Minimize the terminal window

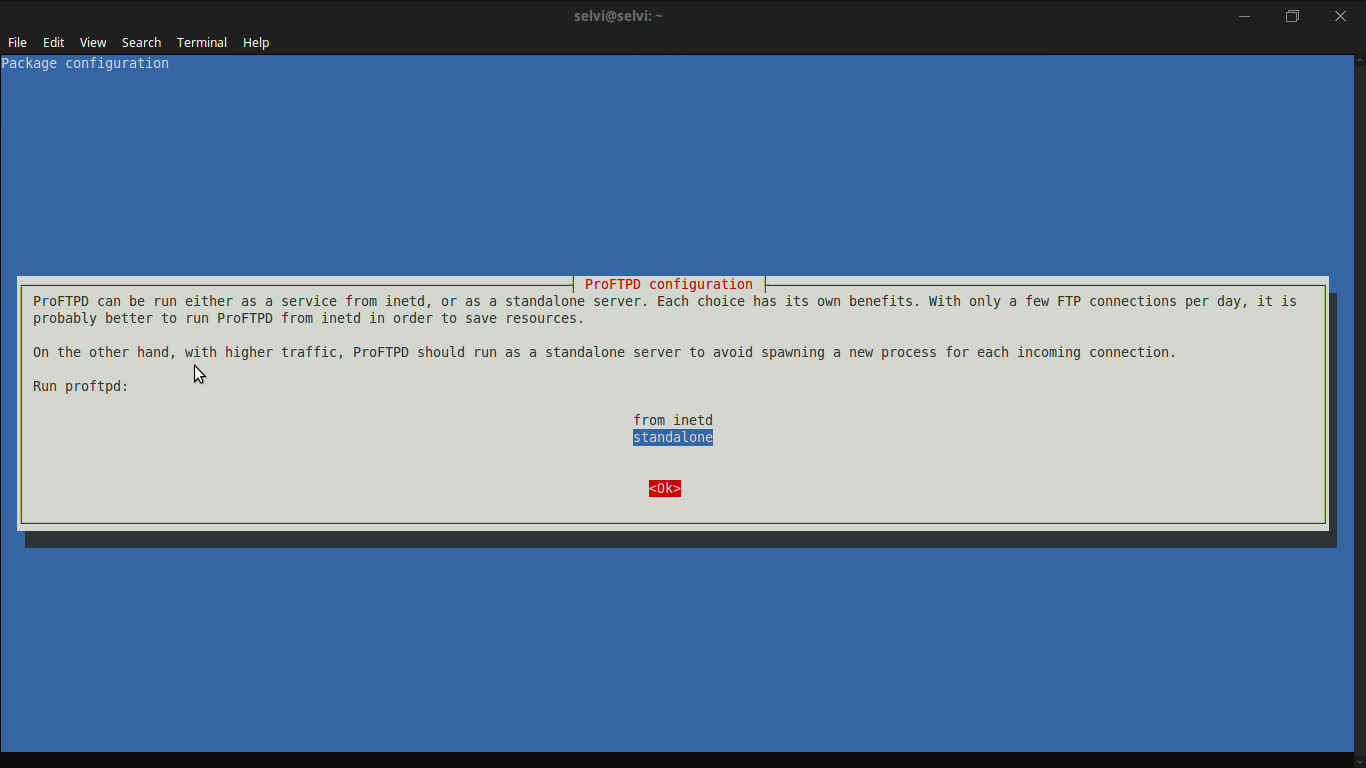(1244, 16)
